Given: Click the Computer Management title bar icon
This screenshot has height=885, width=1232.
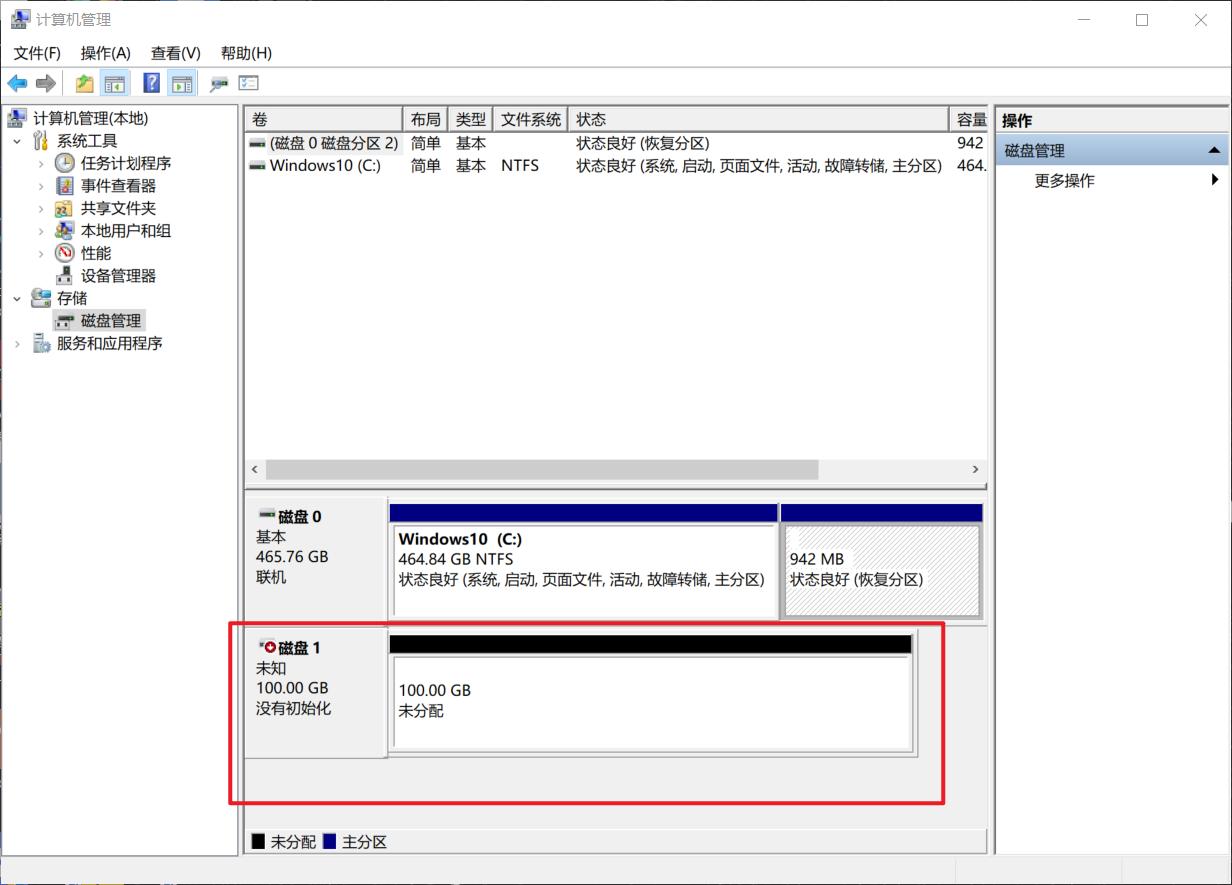Looking at the screenshot, I should [x=20, y=19].
